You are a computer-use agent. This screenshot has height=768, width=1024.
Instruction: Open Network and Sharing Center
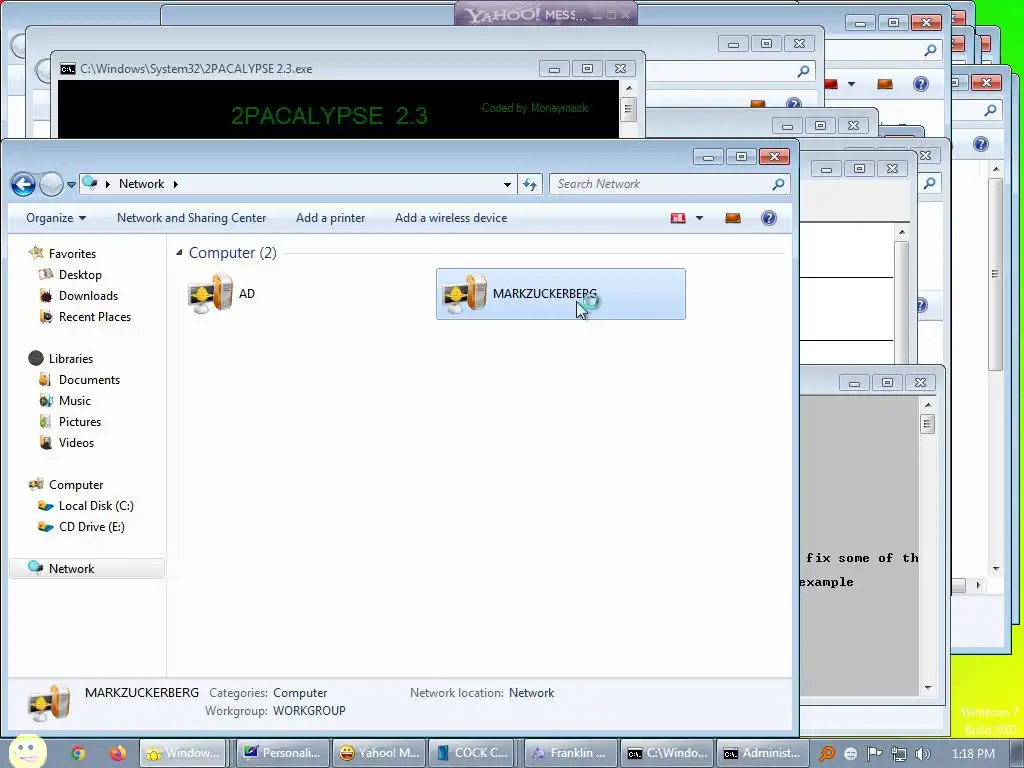[191, 218]
